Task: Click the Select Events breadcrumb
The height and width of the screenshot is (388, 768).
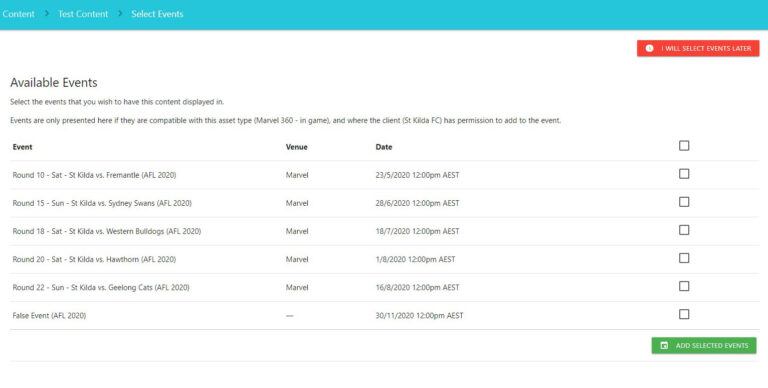Action: (x=157, y=14)
